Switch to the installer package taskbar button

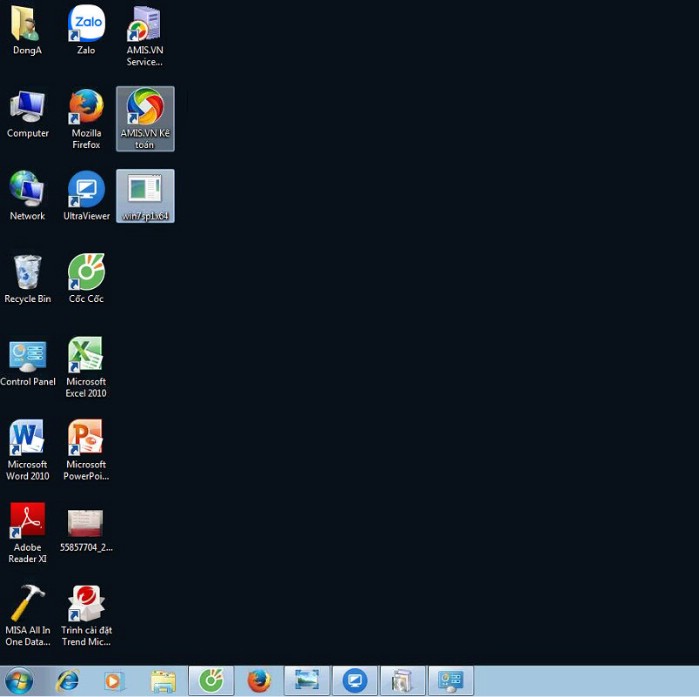coord(403,681)
